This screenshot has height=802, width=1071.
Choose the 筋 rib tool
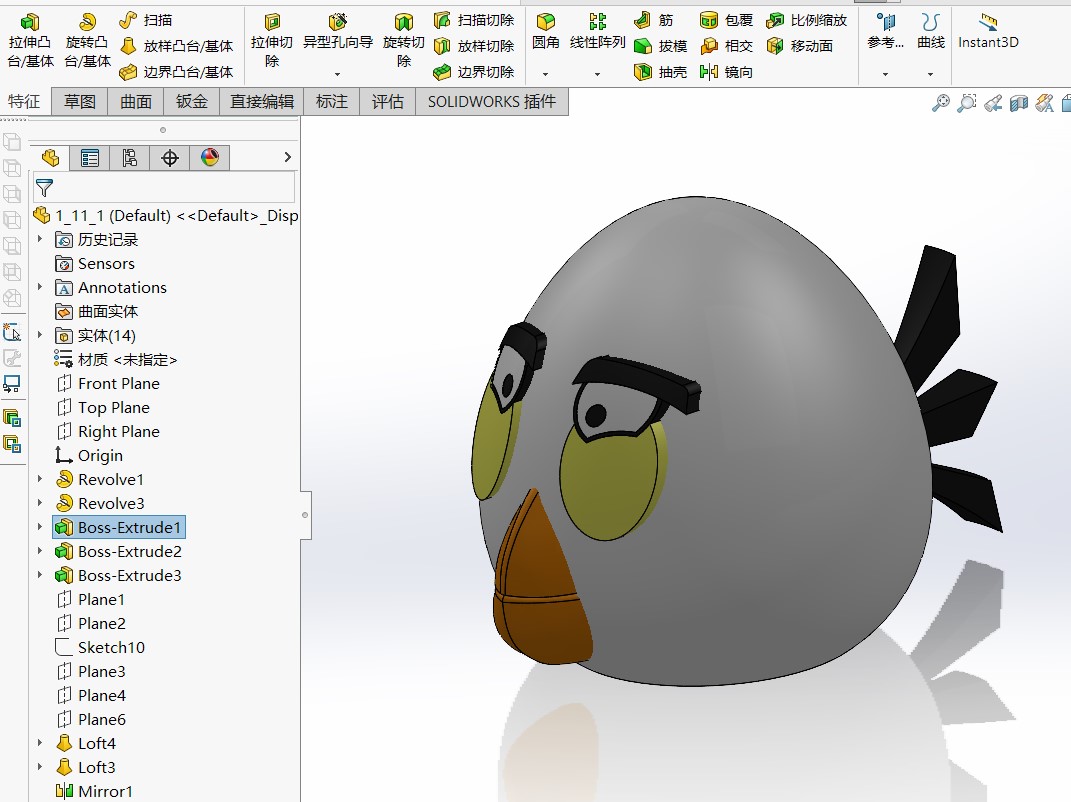point(654,20)
